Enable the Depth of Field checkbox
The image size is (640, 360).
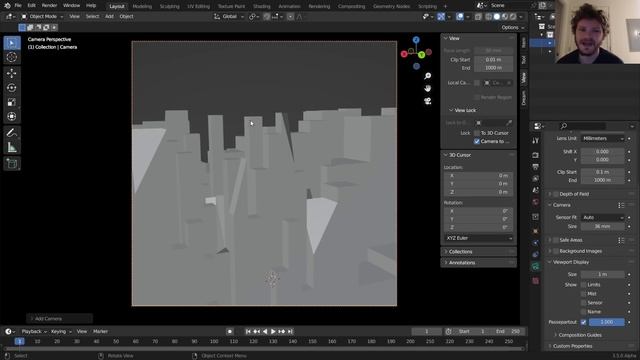(x=556, y=194)
